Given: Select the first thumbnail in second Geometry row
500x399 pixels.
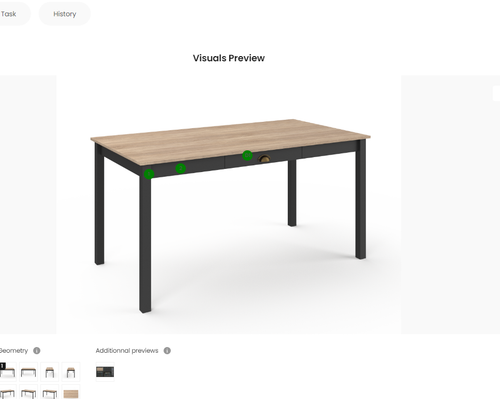Looking at the screenshot, I should (x=7, y=393).
